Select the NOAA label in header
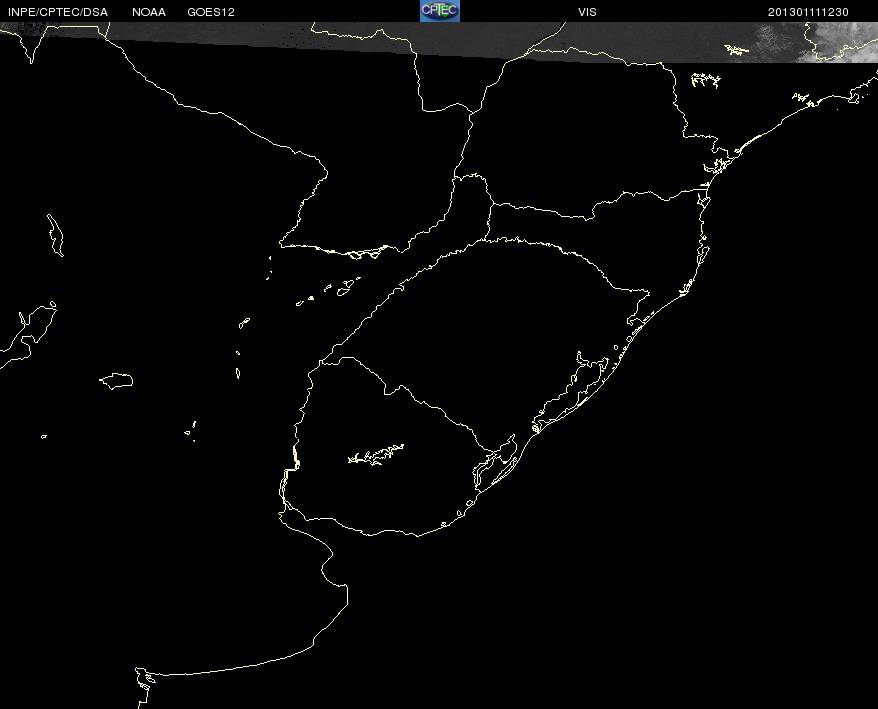The width and height of the screenshot is (878, 709). pyautogui.click(x=149, y=12)
